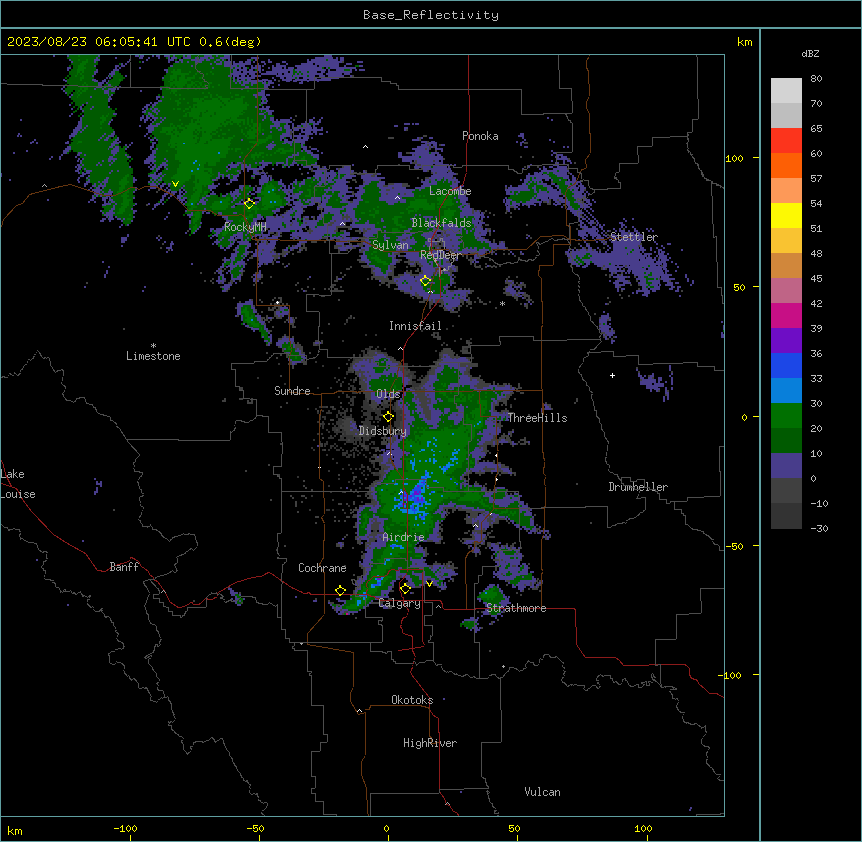
Task: Click the white plus marker west of Drumheller
Action: pyautogui.click(x=612, y=375)
